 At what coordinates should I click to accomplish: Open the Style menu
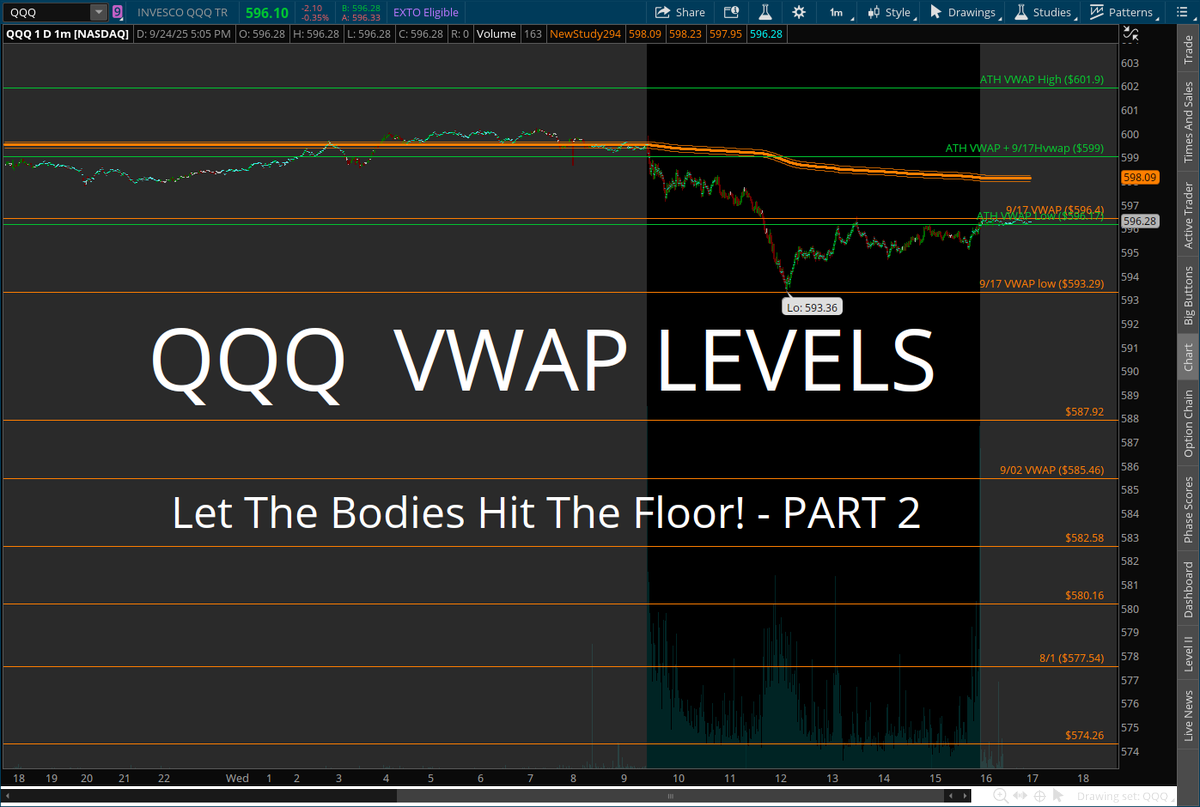(x=889, y=12)
